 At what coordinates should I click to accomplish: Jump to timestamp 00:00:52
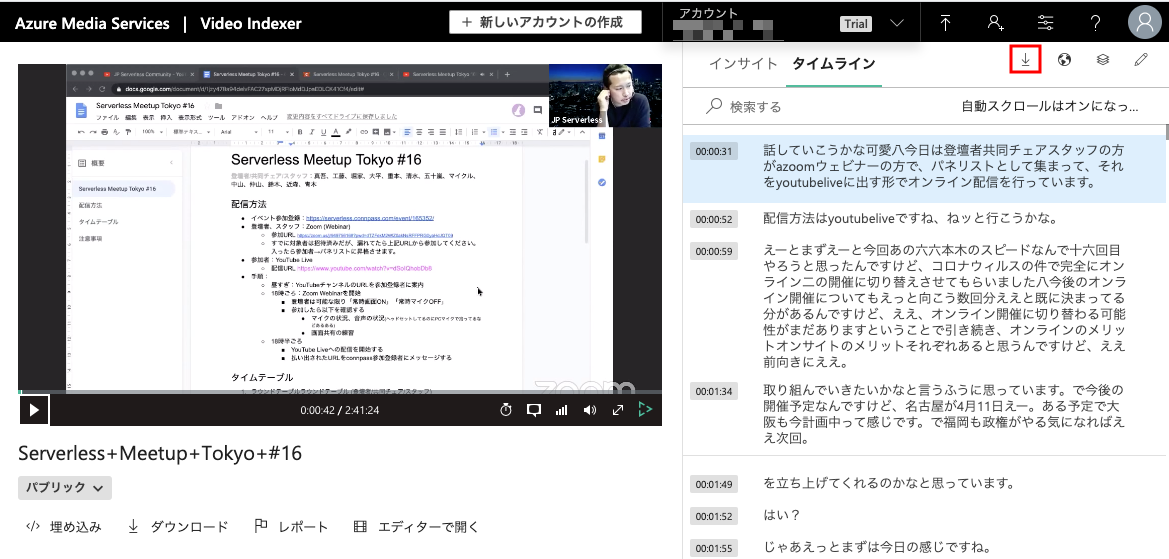pyautogui.click(x=713, y=219)
